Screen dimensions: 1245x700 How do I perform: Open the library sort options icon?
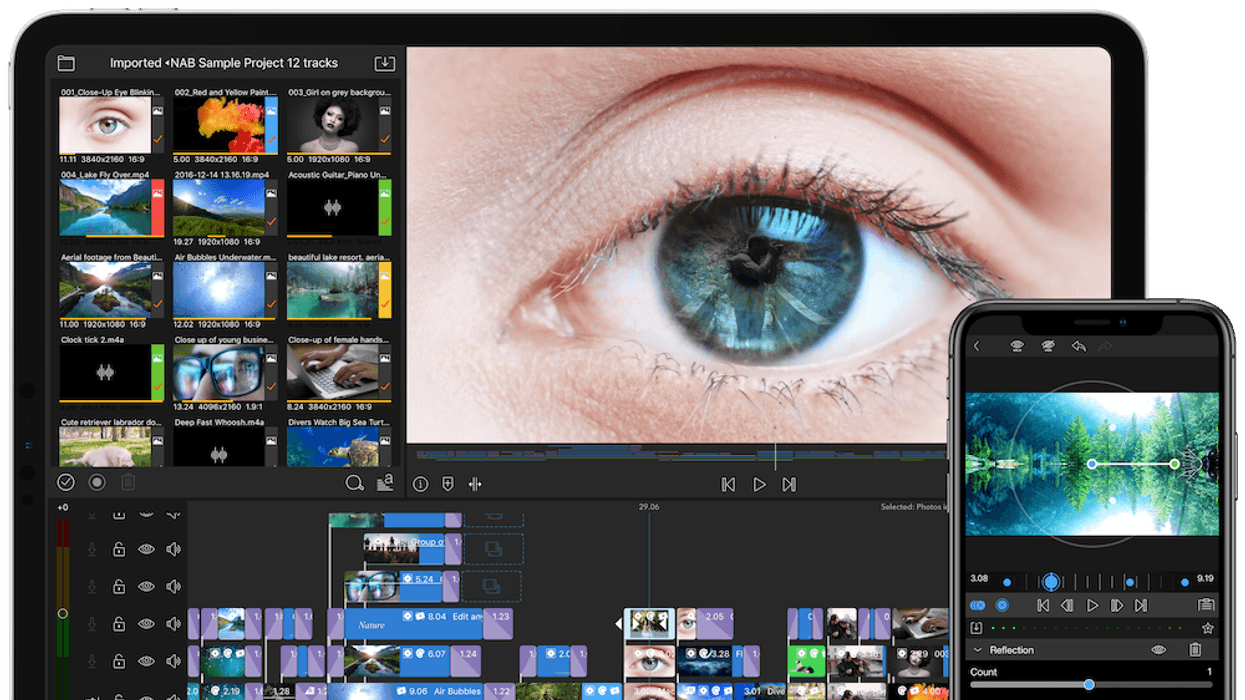coord(385,483)
